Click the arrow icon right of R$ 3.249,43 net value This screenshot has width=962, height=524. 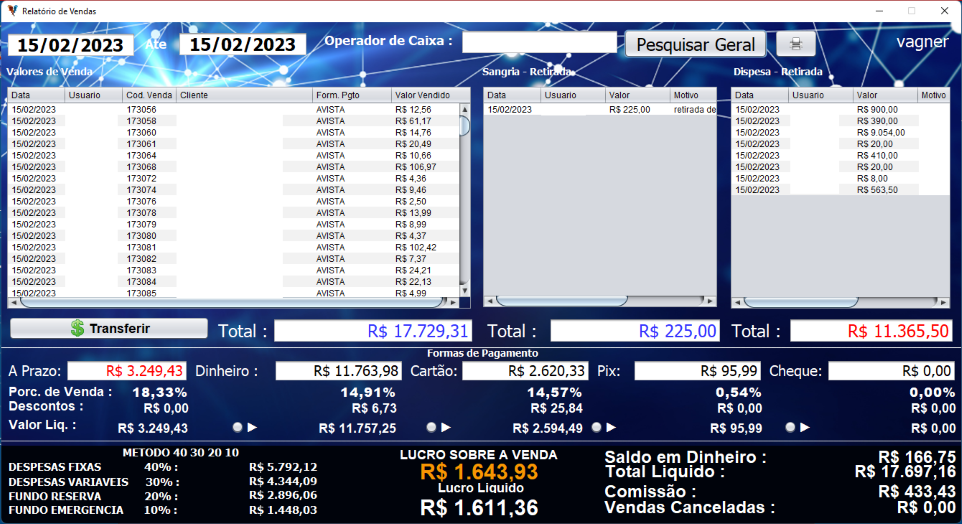point(253,427)
